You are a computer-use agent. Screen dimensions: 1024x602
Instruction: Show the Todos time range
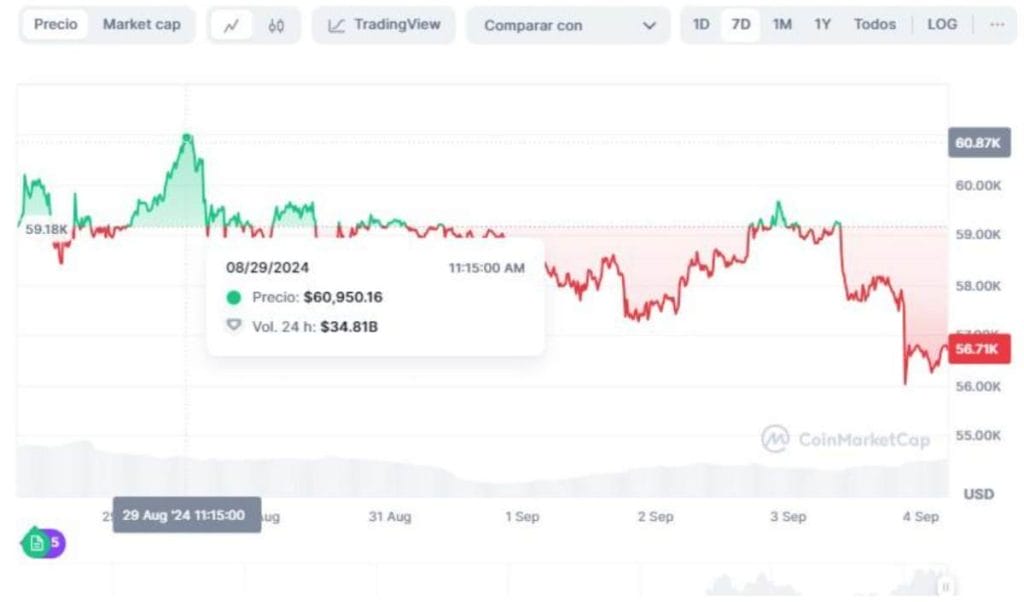tap(874, 25)
